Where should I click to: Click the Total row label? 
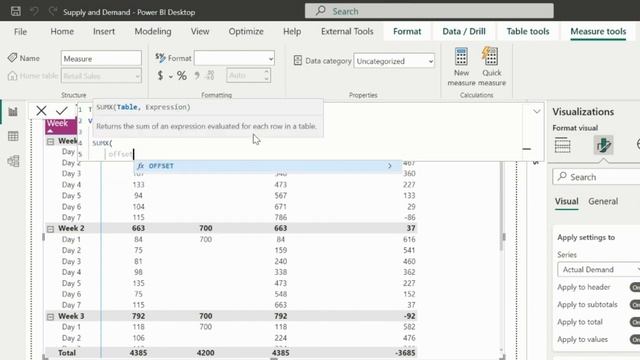coord(67,353)
